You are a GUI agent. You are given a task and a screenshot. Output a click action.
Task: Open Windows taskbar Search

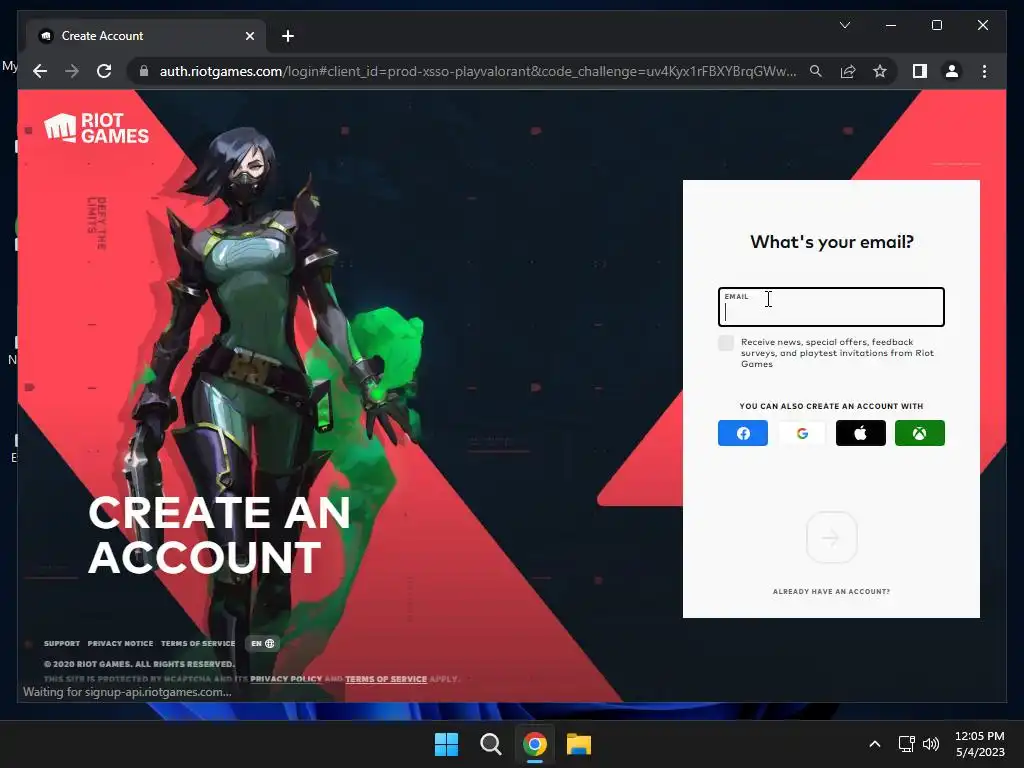[x=490, y=744]
